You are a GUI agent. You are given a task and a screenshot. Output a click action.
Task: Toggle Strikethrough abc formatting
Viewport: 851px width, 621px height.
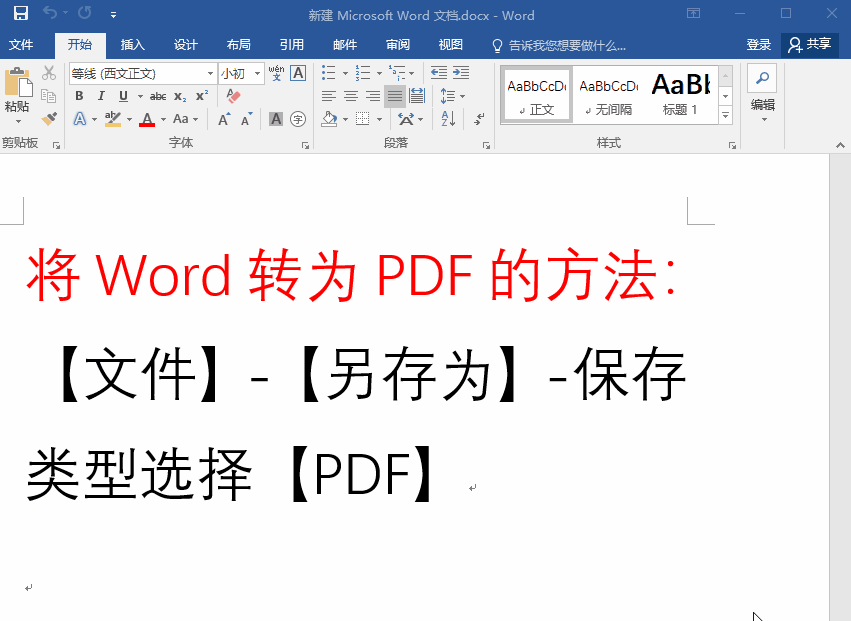pos(158,97)
